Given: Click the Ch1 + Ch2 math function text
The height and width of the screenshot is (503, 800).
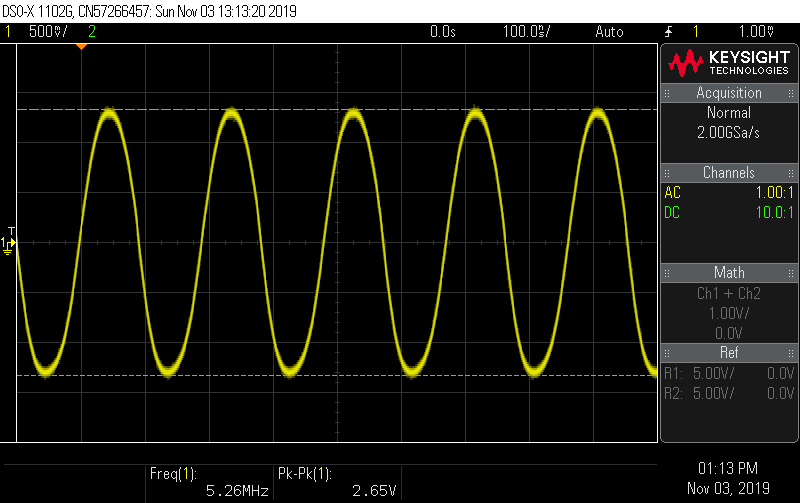Looking at the screenshot, I should (729, 293).
